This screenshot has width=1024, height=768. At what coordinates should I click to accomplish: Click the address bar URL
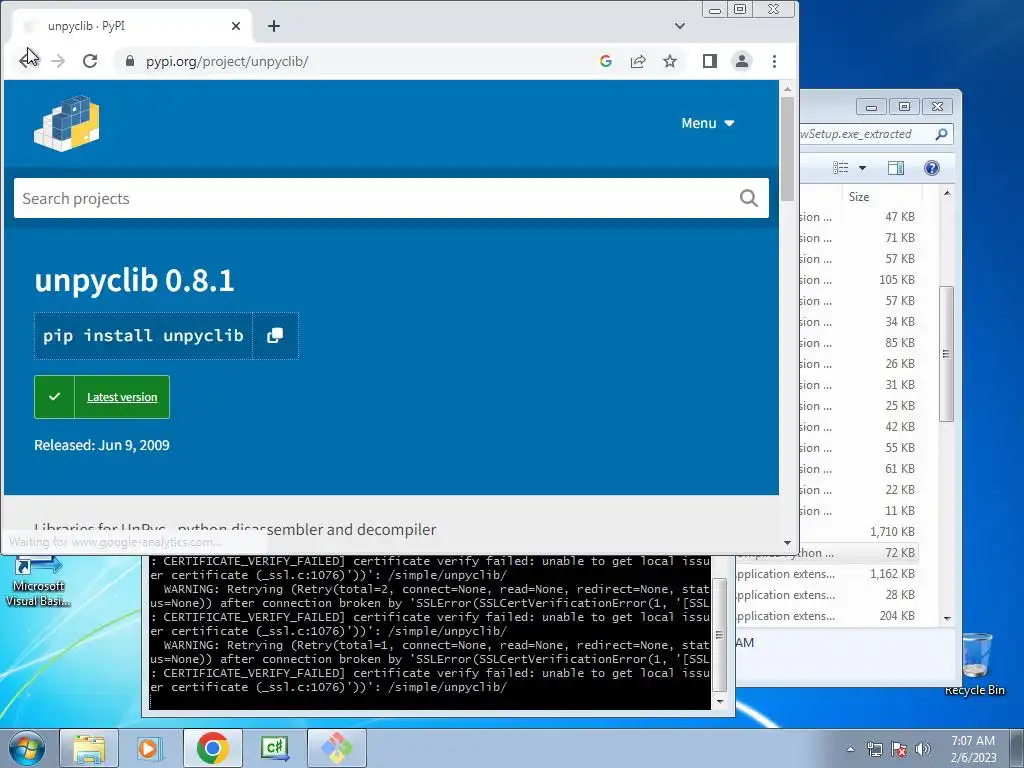click(x=227, y=61)
